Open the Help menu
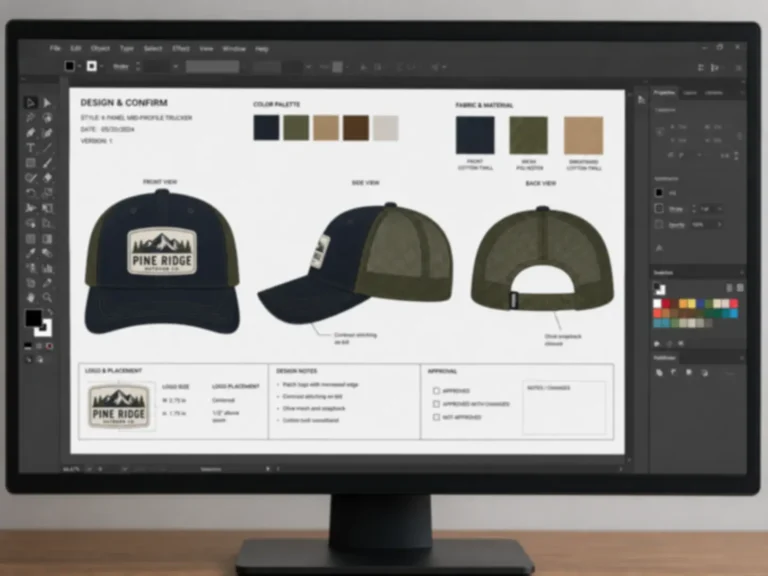This screenshot has width=768, height=576. (x=262, y=49)
